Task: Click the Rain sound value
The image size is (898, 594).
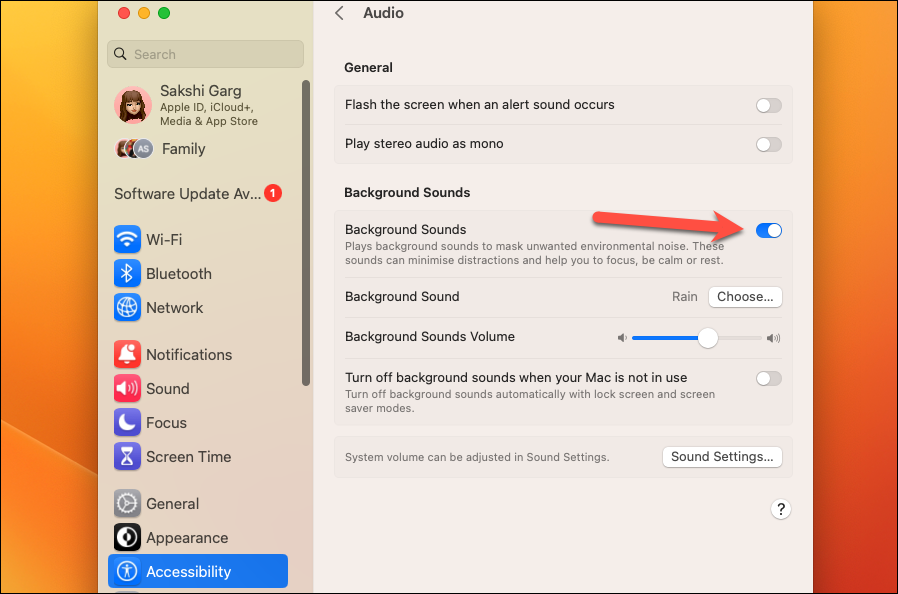Action: [684, 297]
